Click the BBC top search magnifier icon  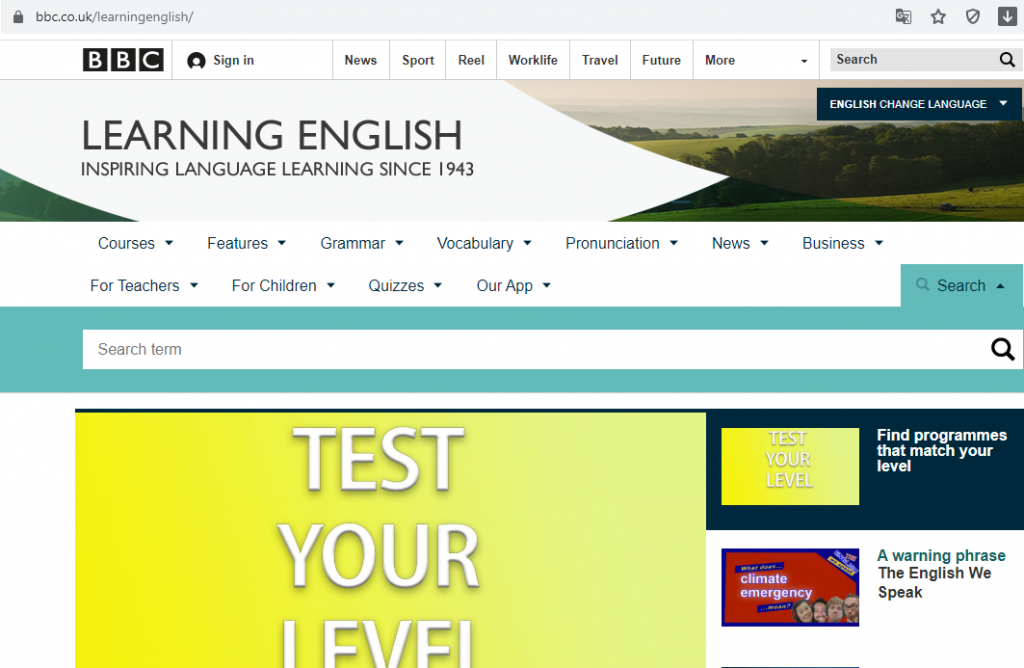point(1007,60)
